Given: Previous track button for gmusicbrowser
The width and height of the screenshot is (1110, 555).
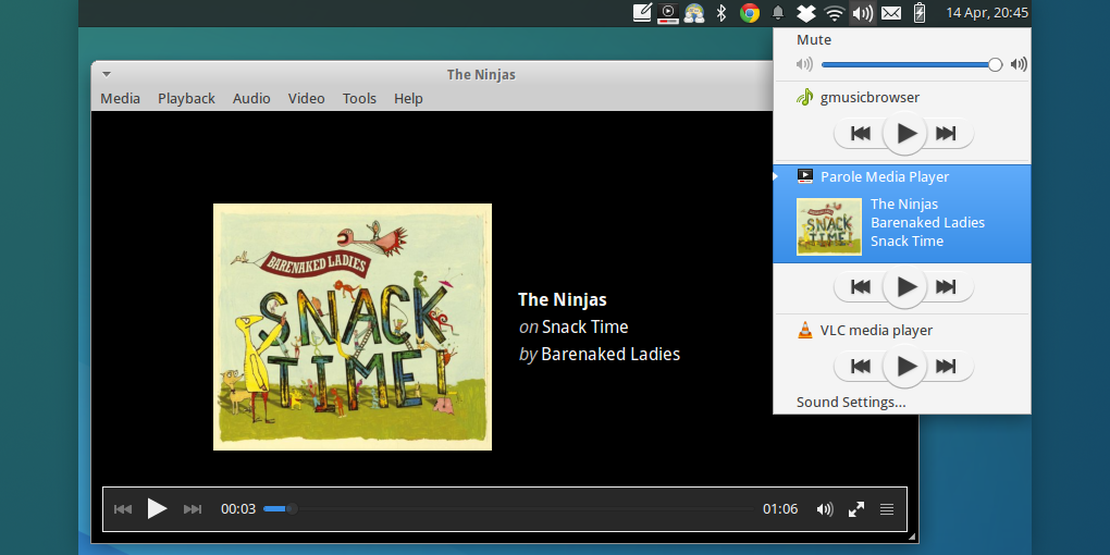Looking at the screenshot, I should [860, 133].
